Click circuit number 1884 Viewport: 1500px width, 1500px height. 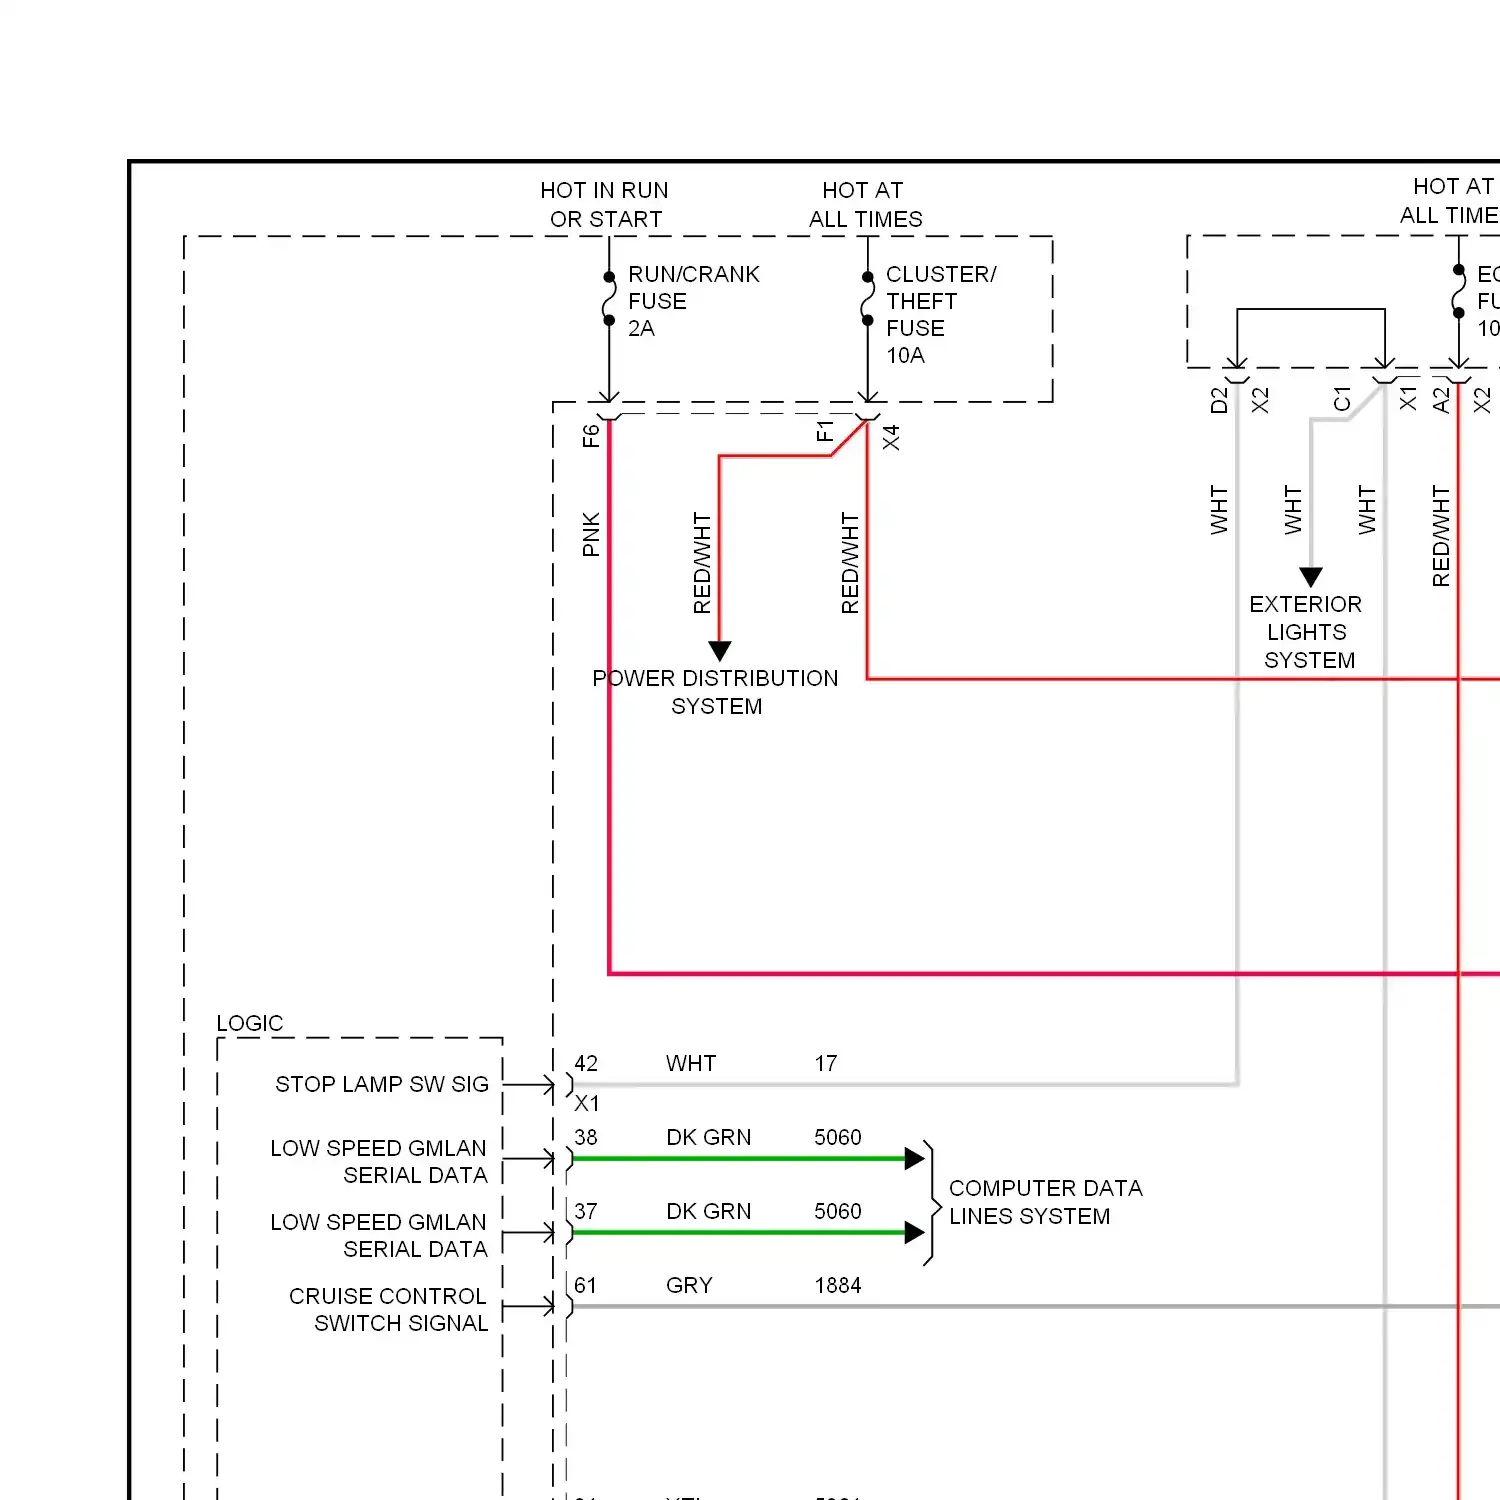[838, 1285]
